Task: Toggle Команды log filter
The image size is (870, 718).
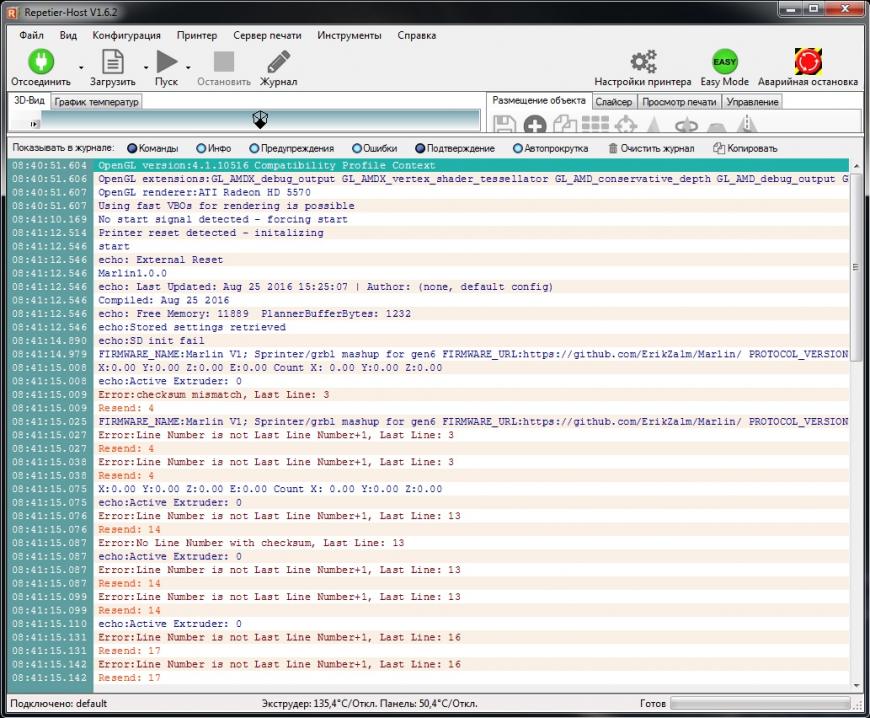Action: [131, 148]
